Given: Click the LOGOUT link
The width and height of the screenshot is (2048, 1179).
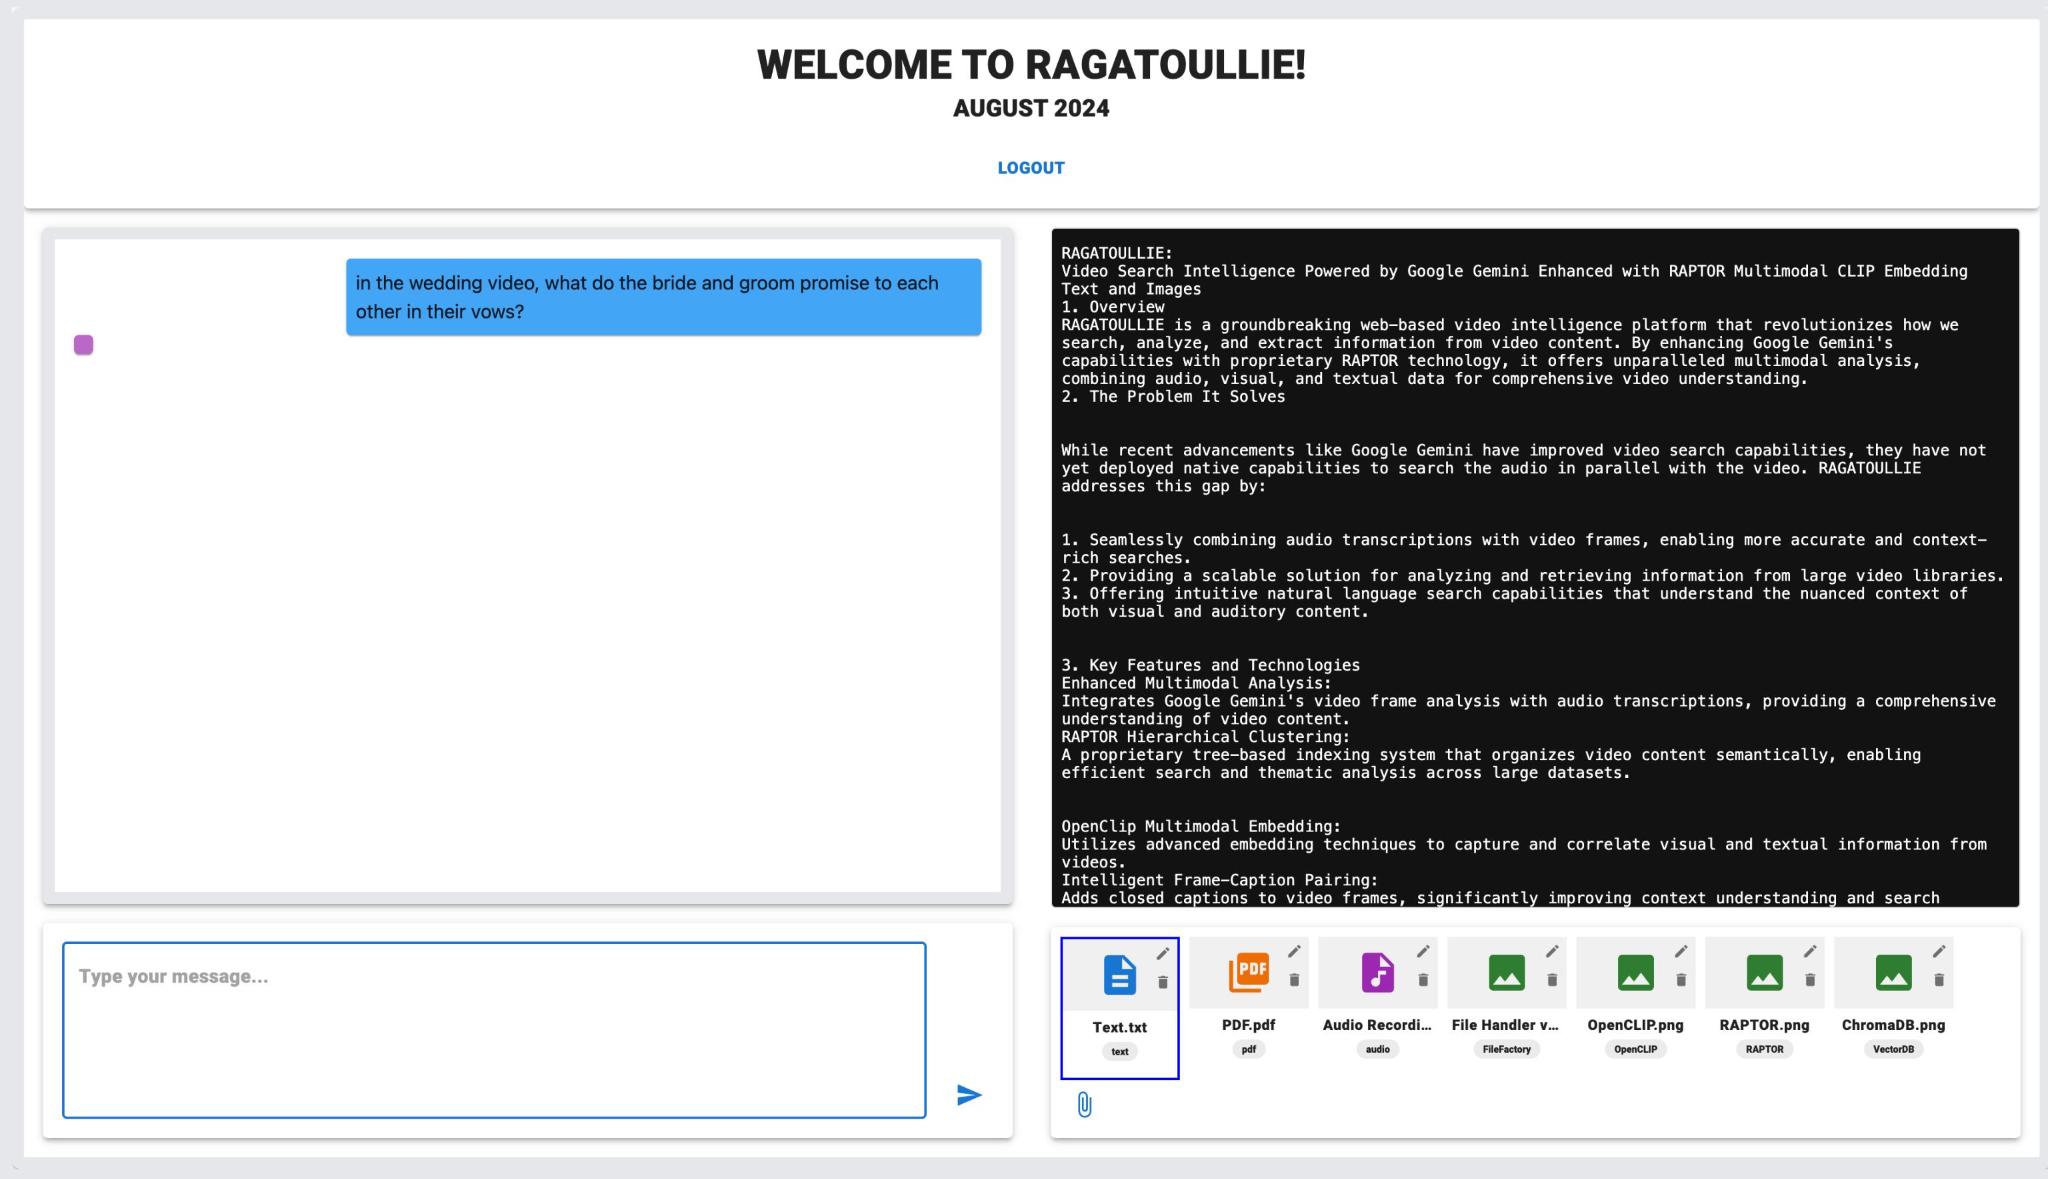Looking at the screenshot, I should (1030, 168).
